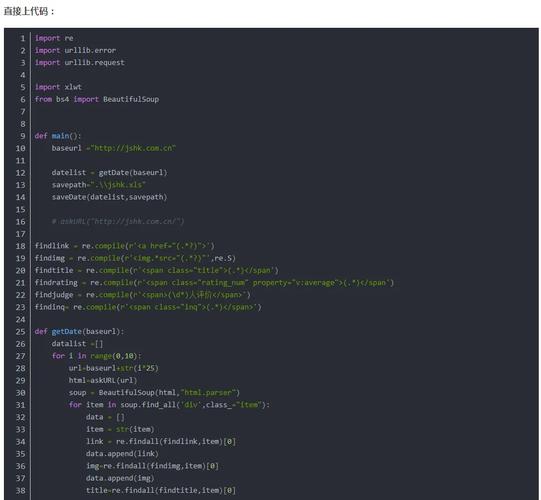The height and width of the screenshot is (500, 541).
Task: Click 'item = str(item)' line
Action: (120, 429)
